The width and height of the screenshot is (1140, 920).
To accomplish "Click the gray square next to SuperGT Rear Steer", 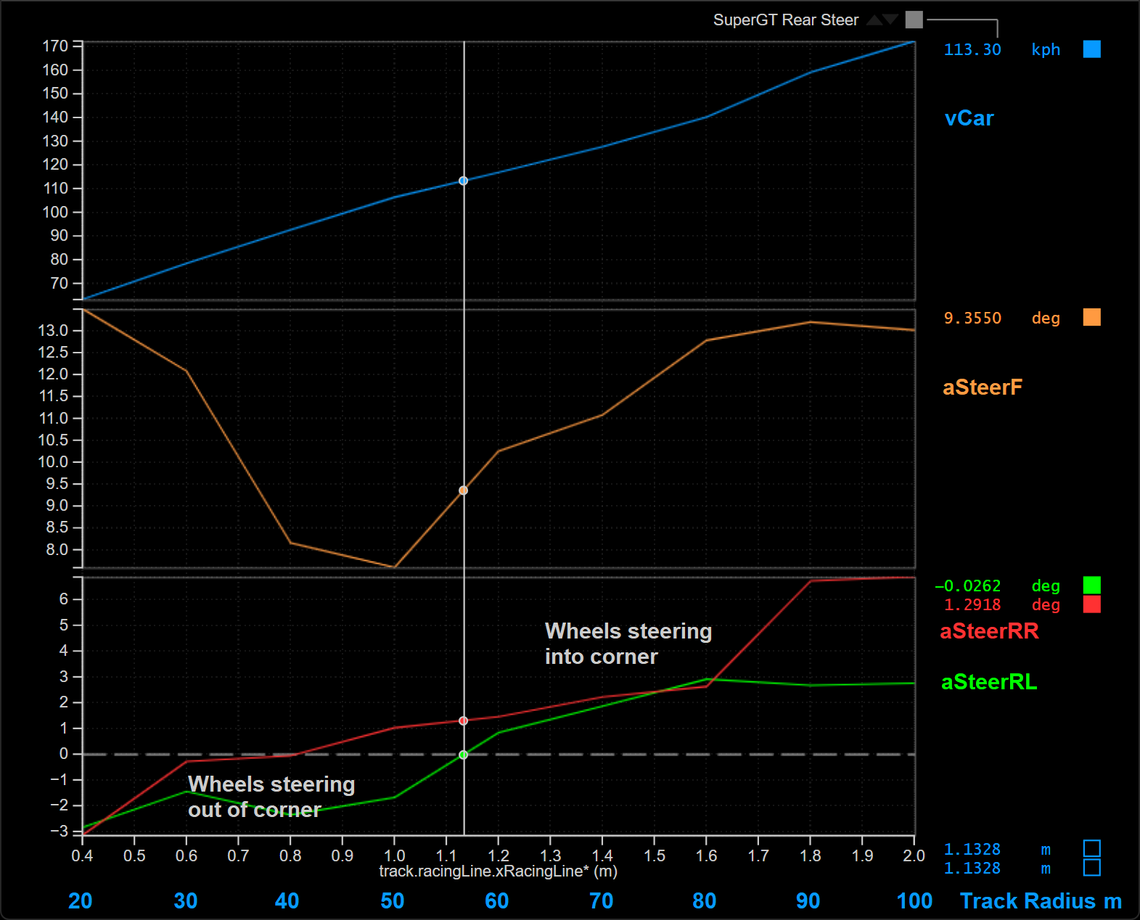I will tap(913, 19).
